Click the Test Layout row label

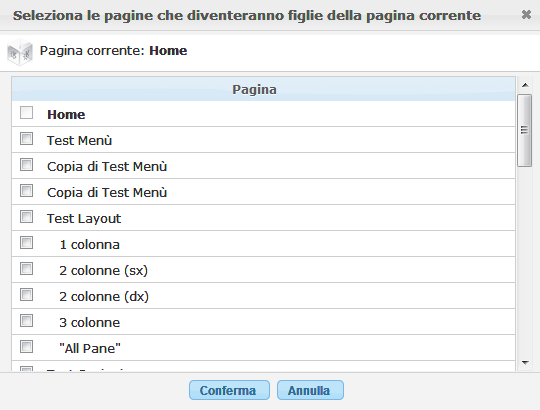click(84, 219)
